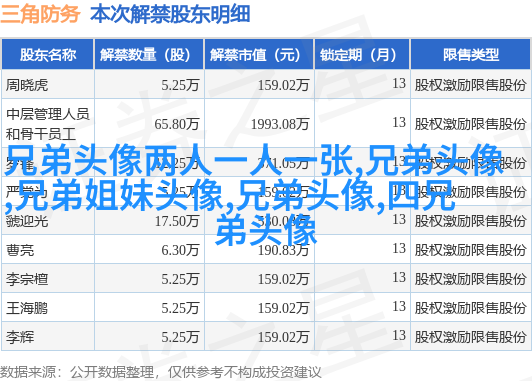Select the 李辉 shareholder name
The height and width of the screenshot is (381, 532).
coord(20,337)
